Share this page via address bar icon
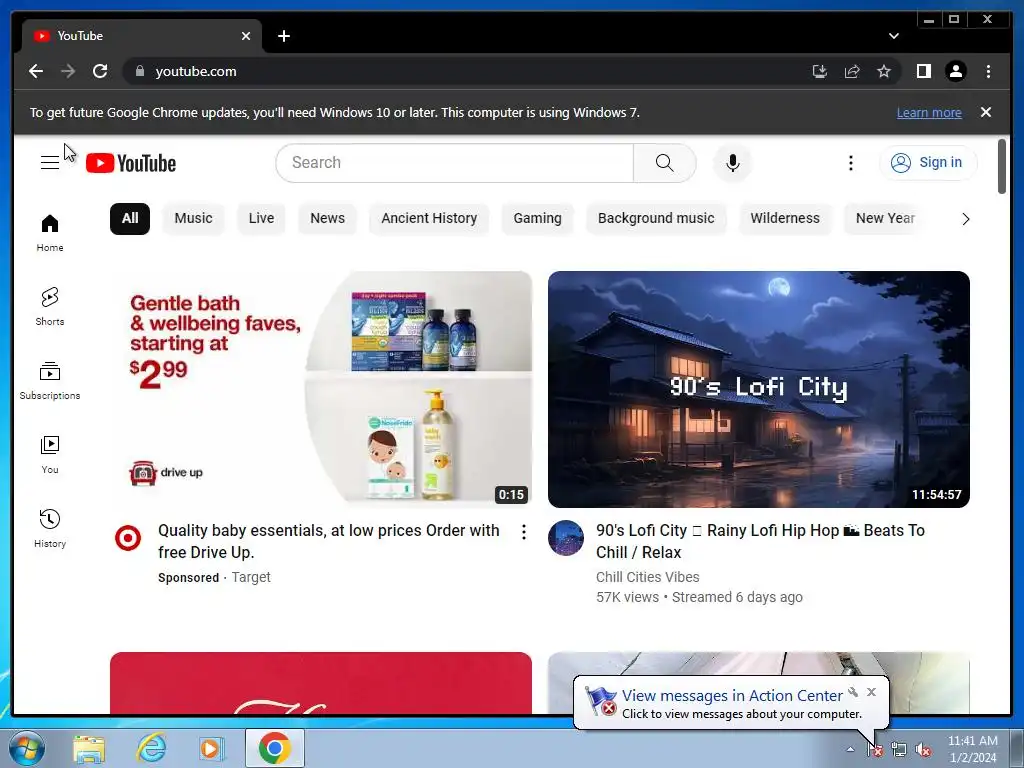1024x768 pixels. [852, 71]
